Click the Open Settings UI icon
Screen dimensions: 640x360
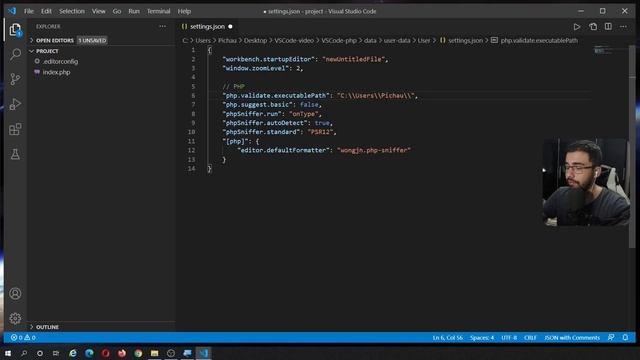click(593, 27)
